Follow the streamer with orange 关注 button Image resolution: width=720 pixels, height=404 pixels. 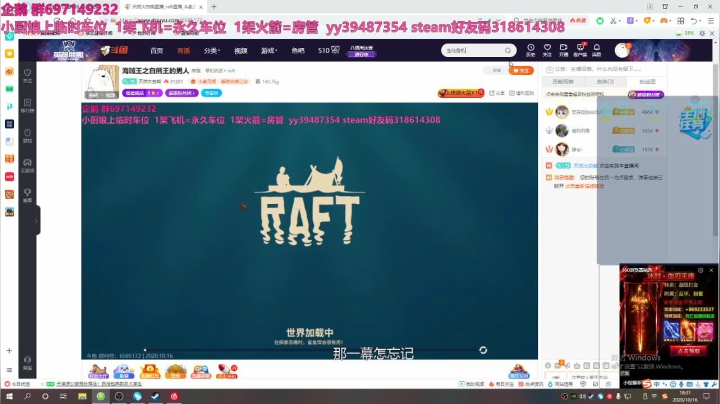(521, 71)
